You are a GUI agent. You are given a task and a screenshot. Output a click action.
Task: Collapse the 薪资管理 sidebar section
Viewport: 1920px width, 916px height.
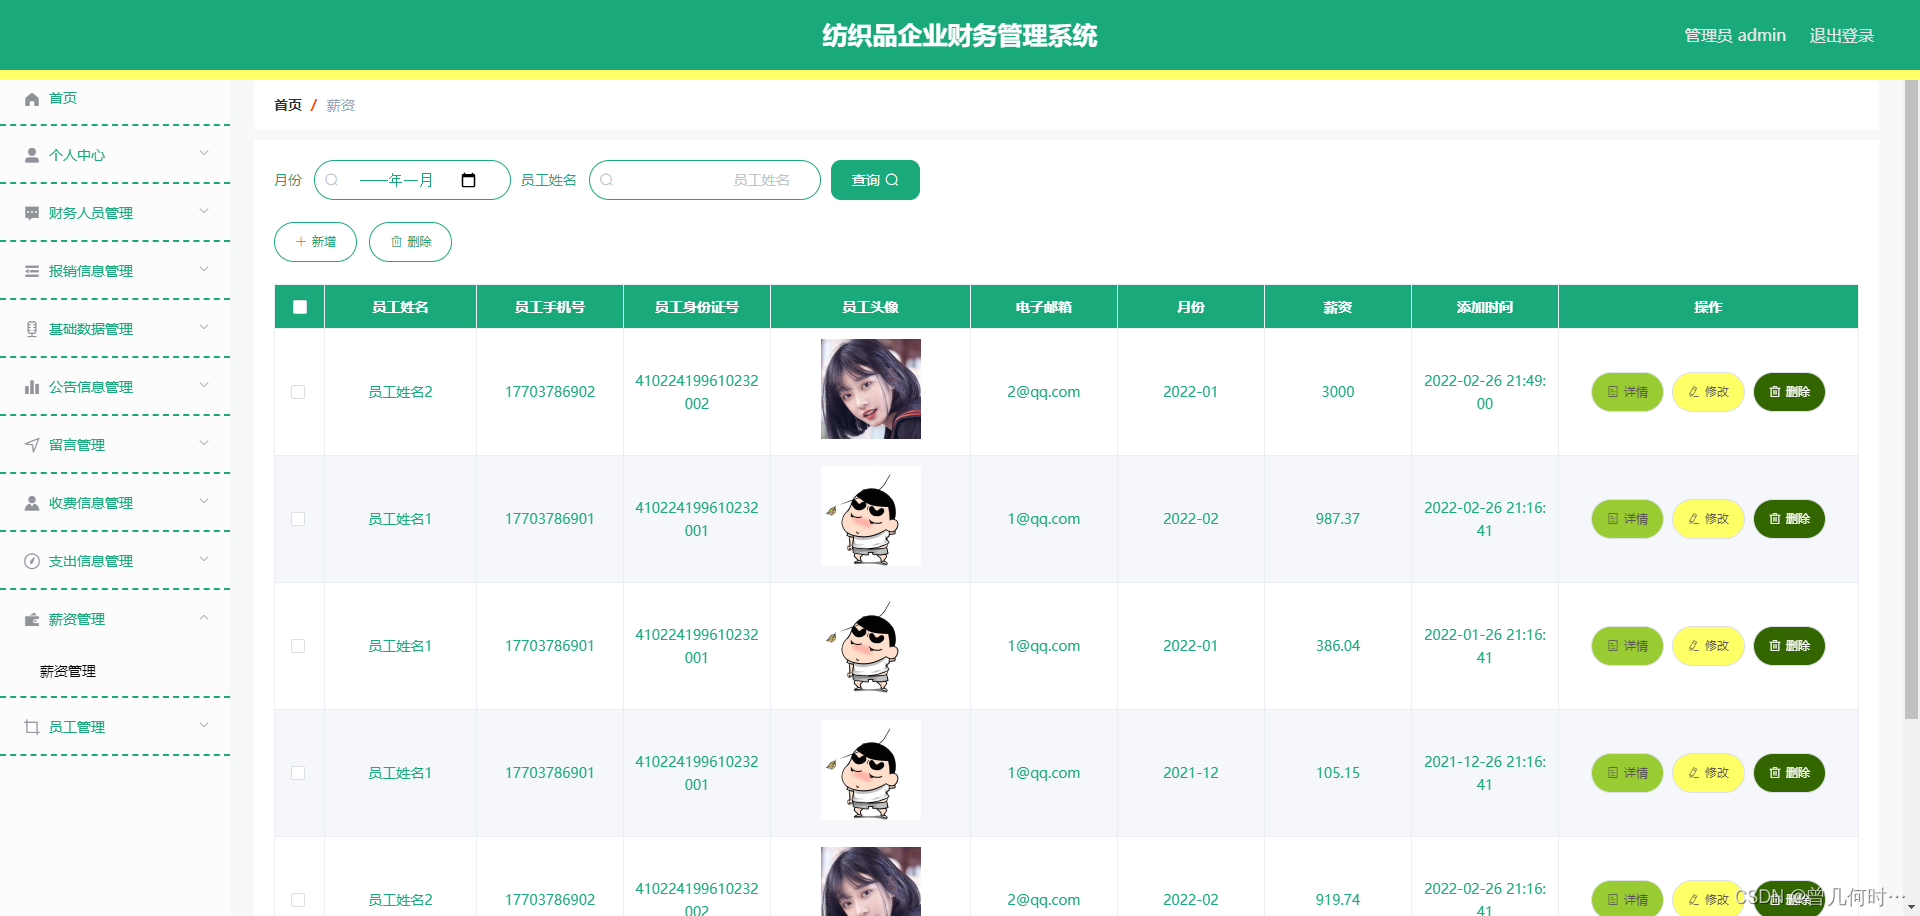(x=204, y=618)
